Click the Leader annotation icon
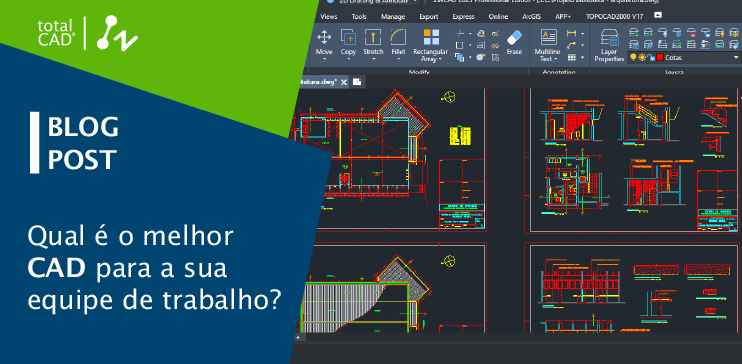The height and width of the screenshot is (364, 742). coord(571,45)
